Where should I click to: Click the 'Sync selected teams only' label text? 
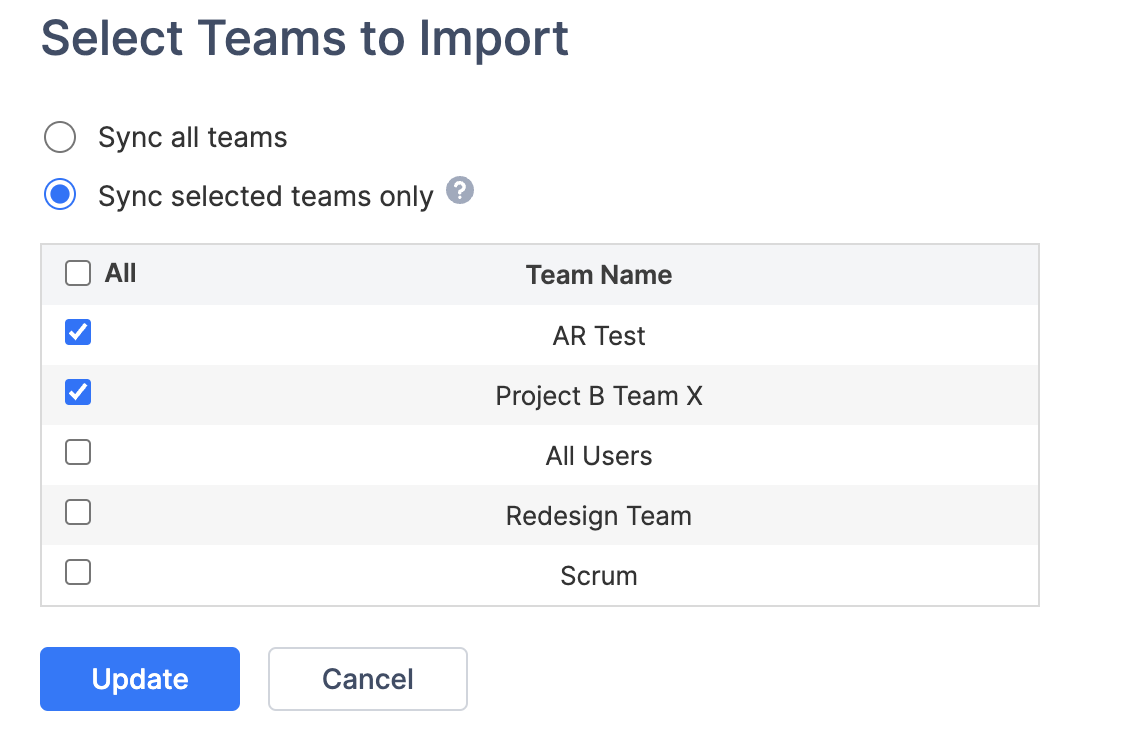point(265,196)
